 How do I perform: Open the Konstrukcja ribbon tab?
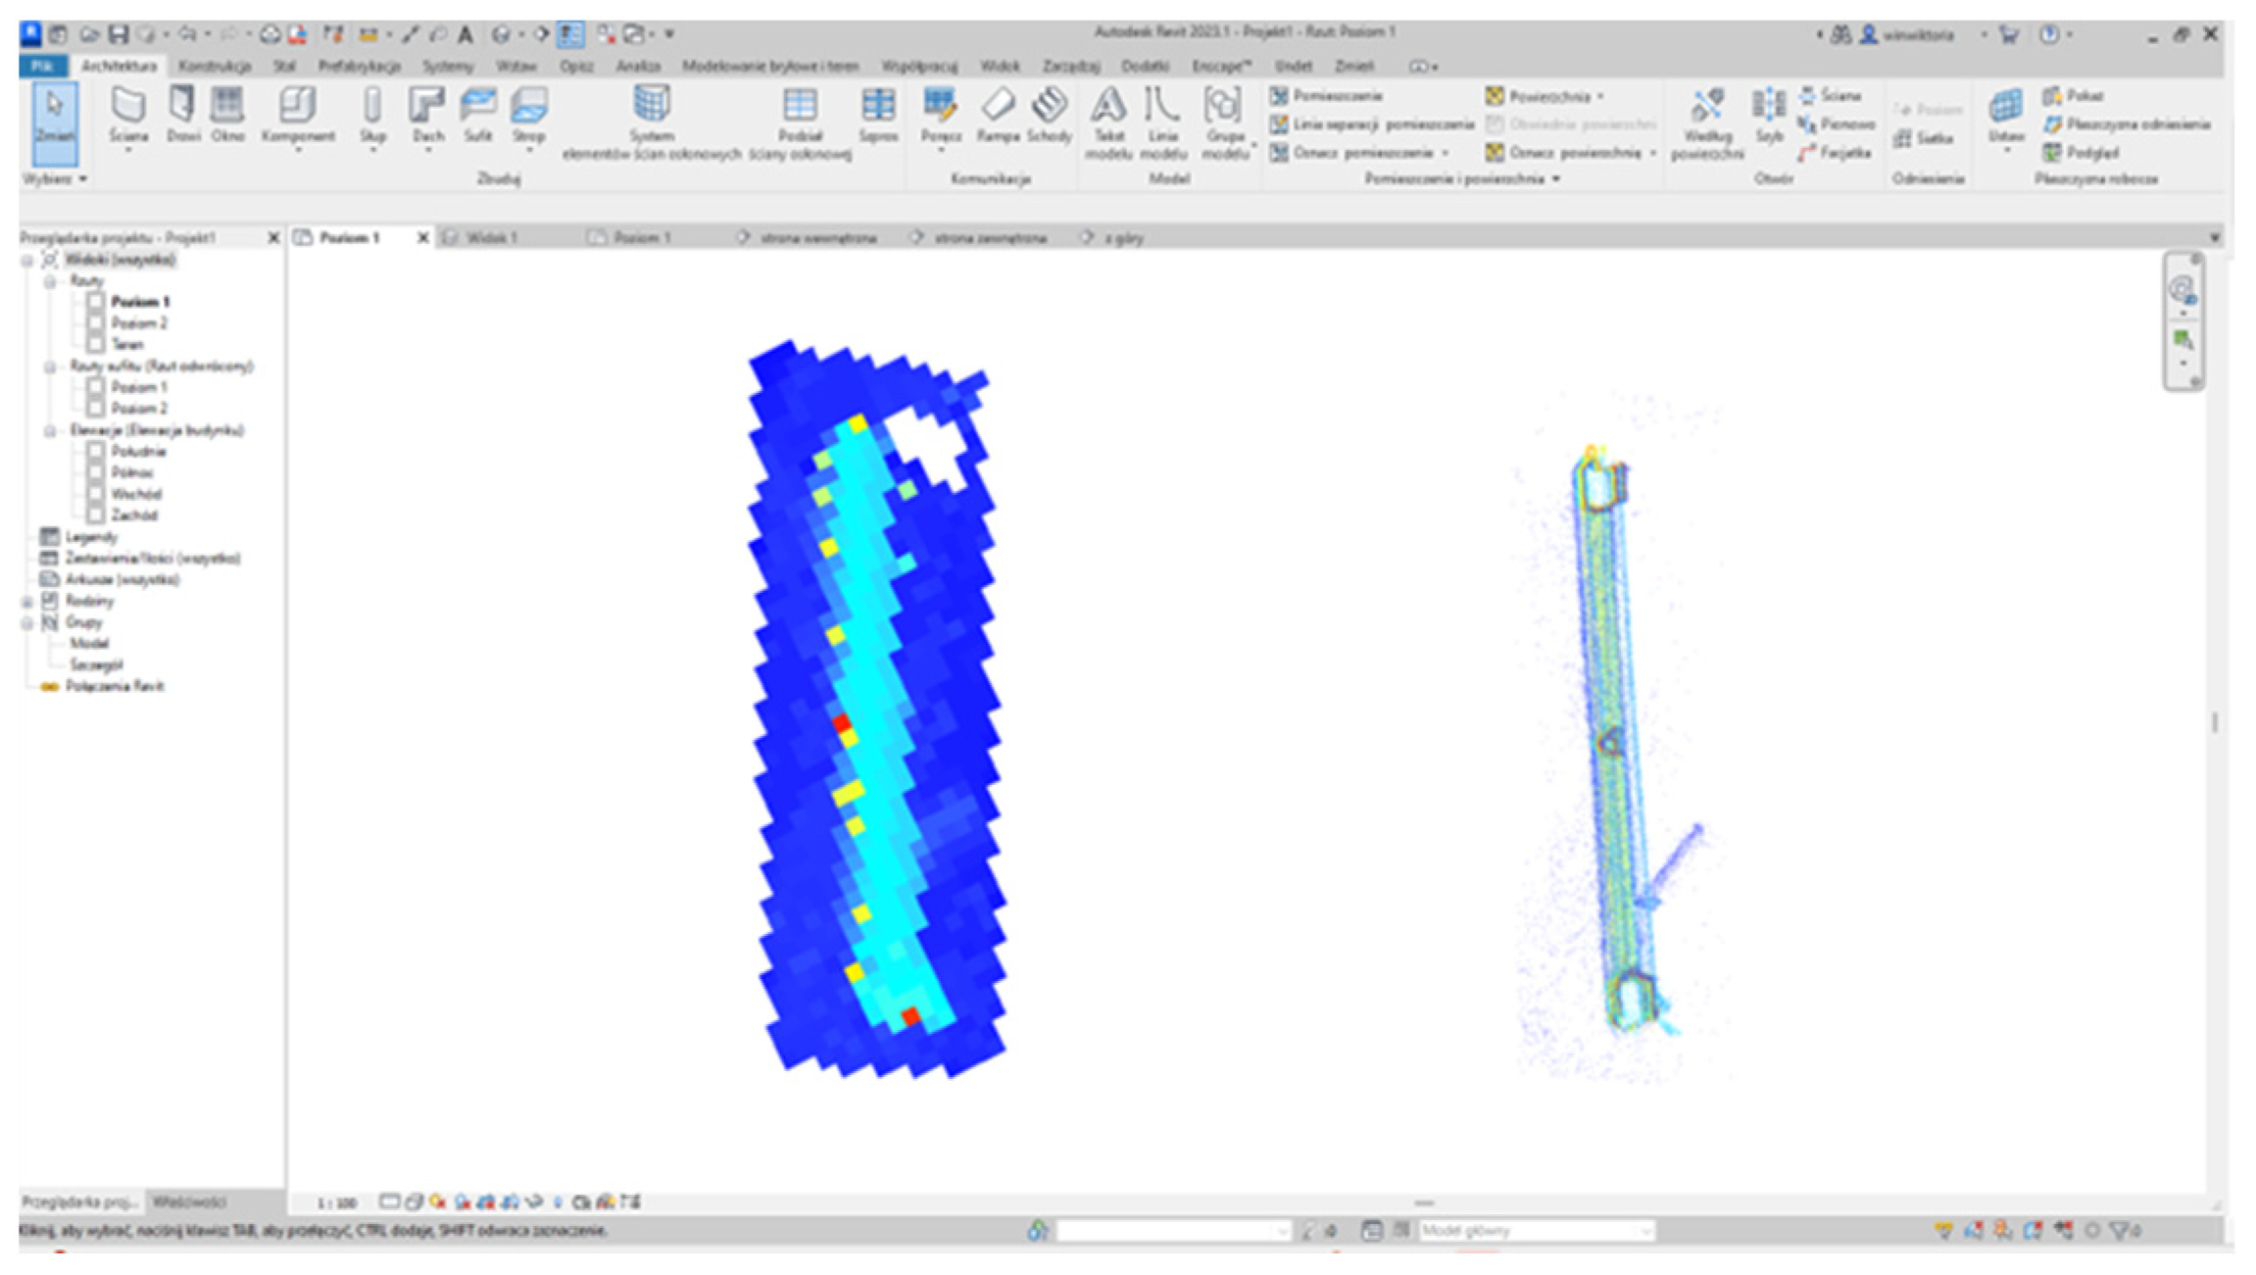[x=214, y=66]
